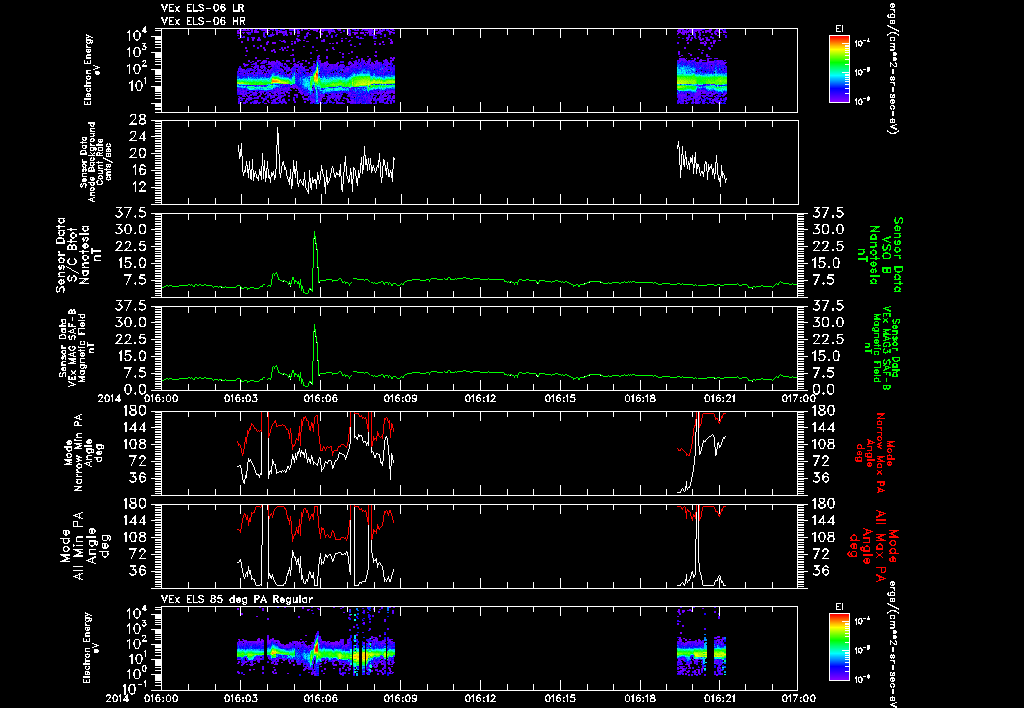Screen dimensions: 1024x708
Task: Click '016:09' on the time axis under the SAF-B panel
Action: pos(400,398)
